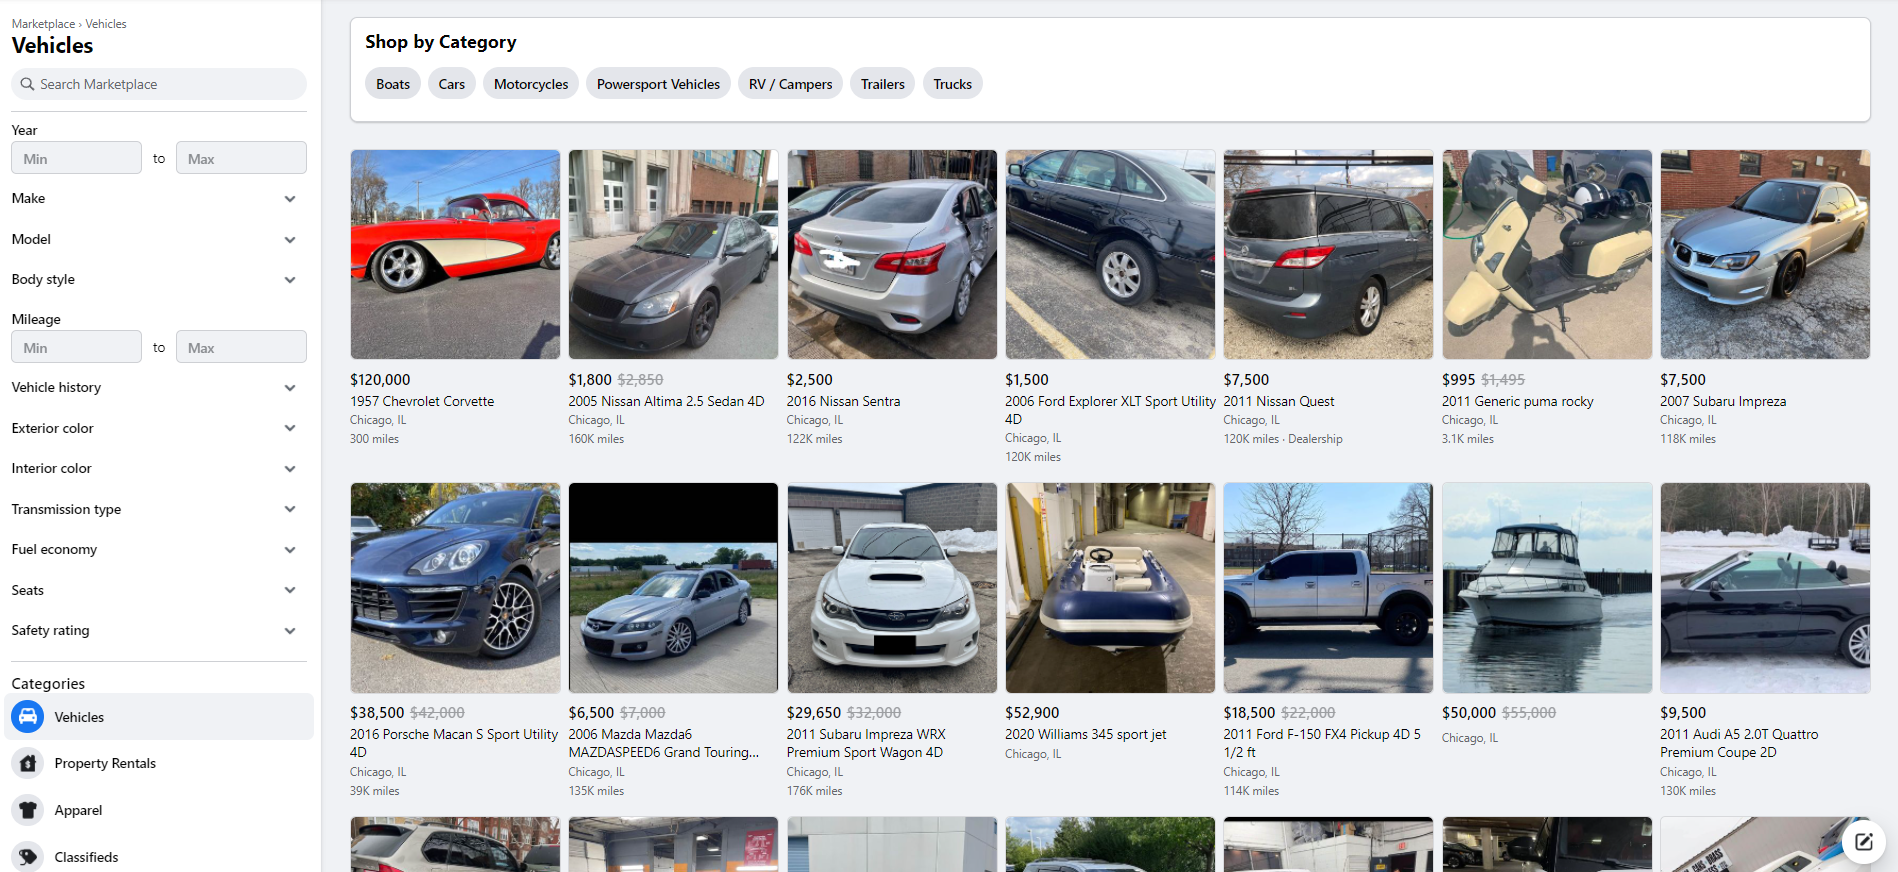Click the 1957 Chevrolet Corvette title
Screen dimensions: 1898x872
pos(422,401)
